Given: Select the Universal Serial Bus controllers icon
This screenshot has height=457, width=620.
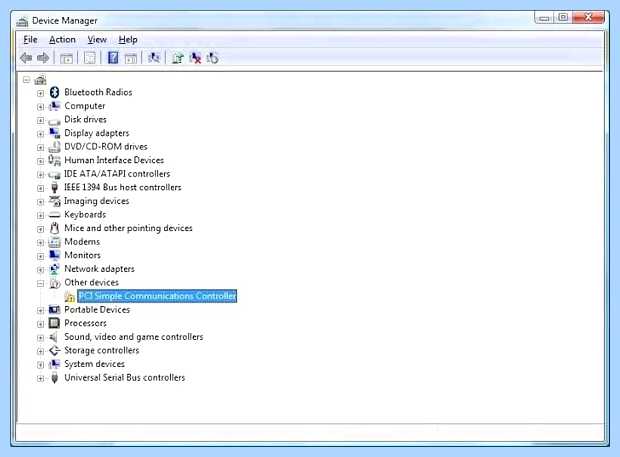Looking at the screenshot, I should [x=55, y=378].
